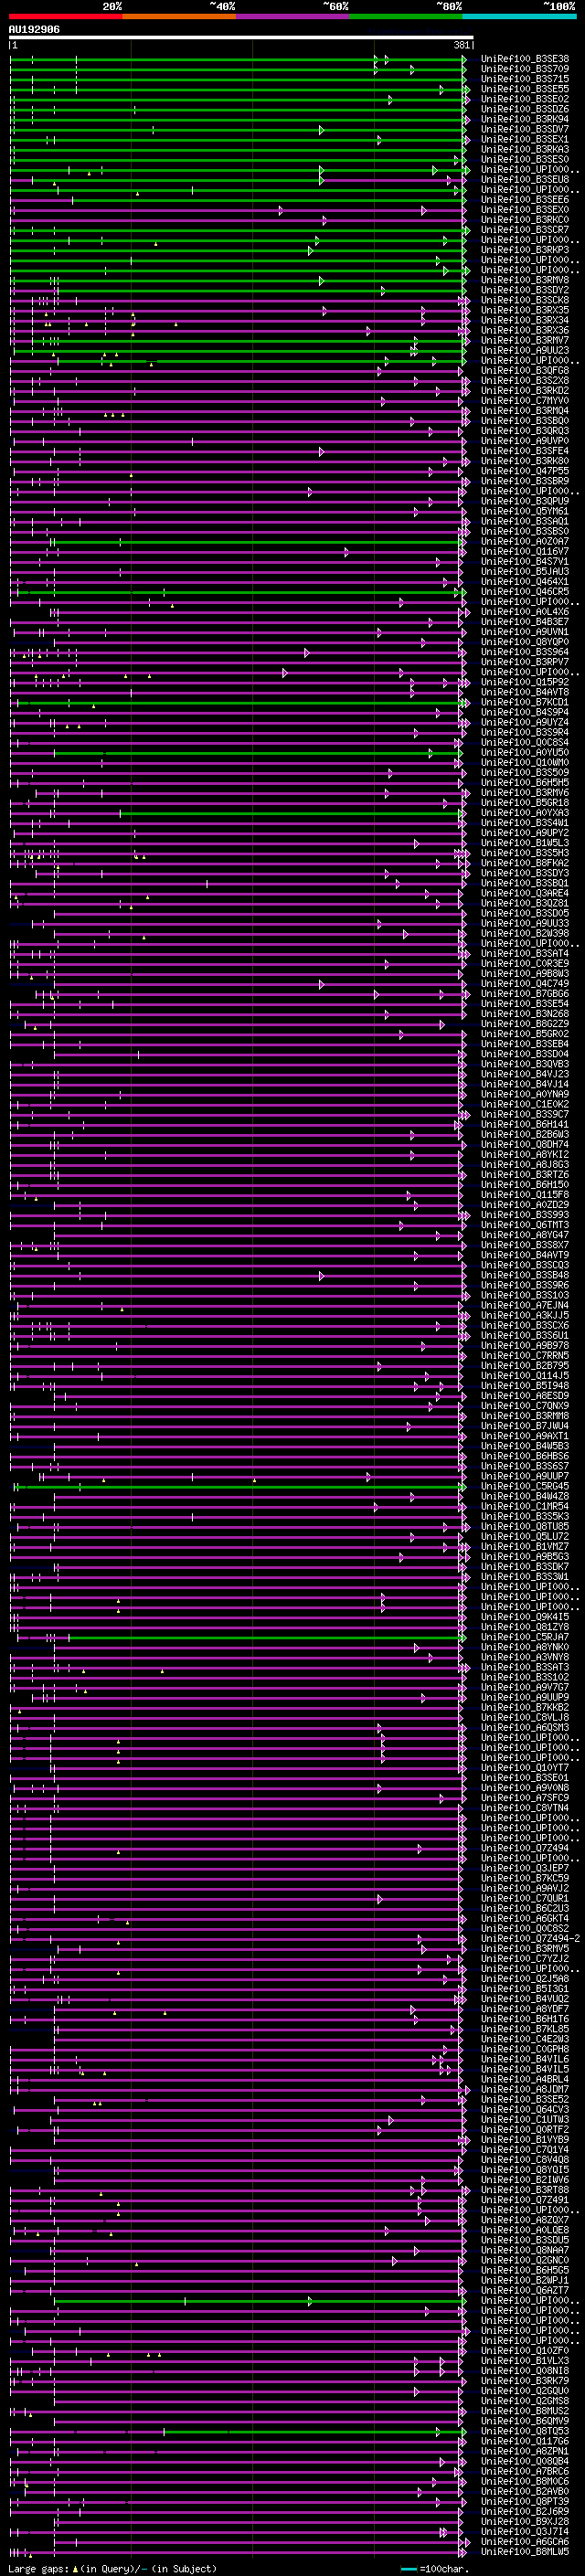Select the UniRef100_B3SDY2 label
This screenshot has width=585, height=2576.
click(525, 290)
